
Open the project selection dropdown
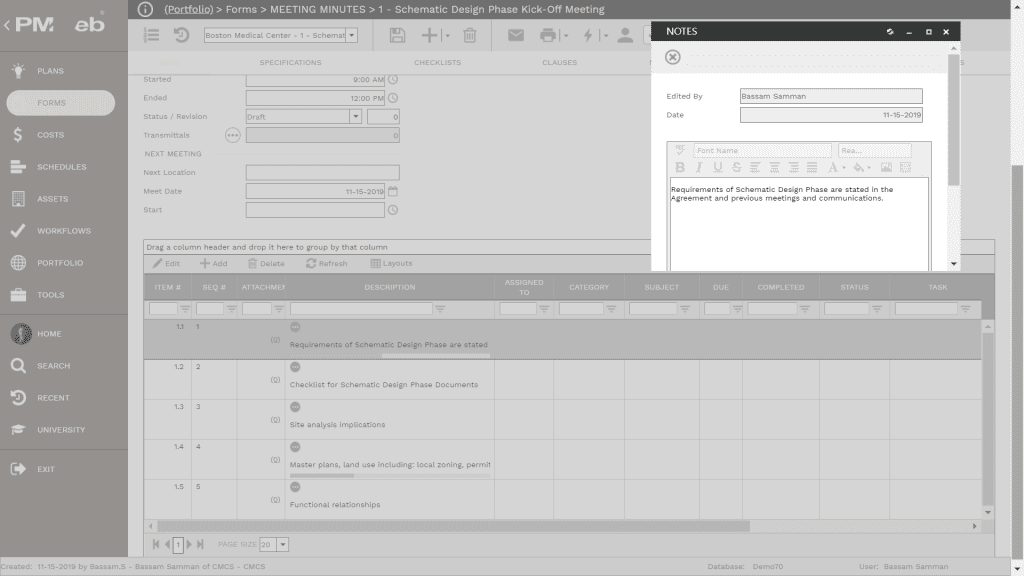351,35
